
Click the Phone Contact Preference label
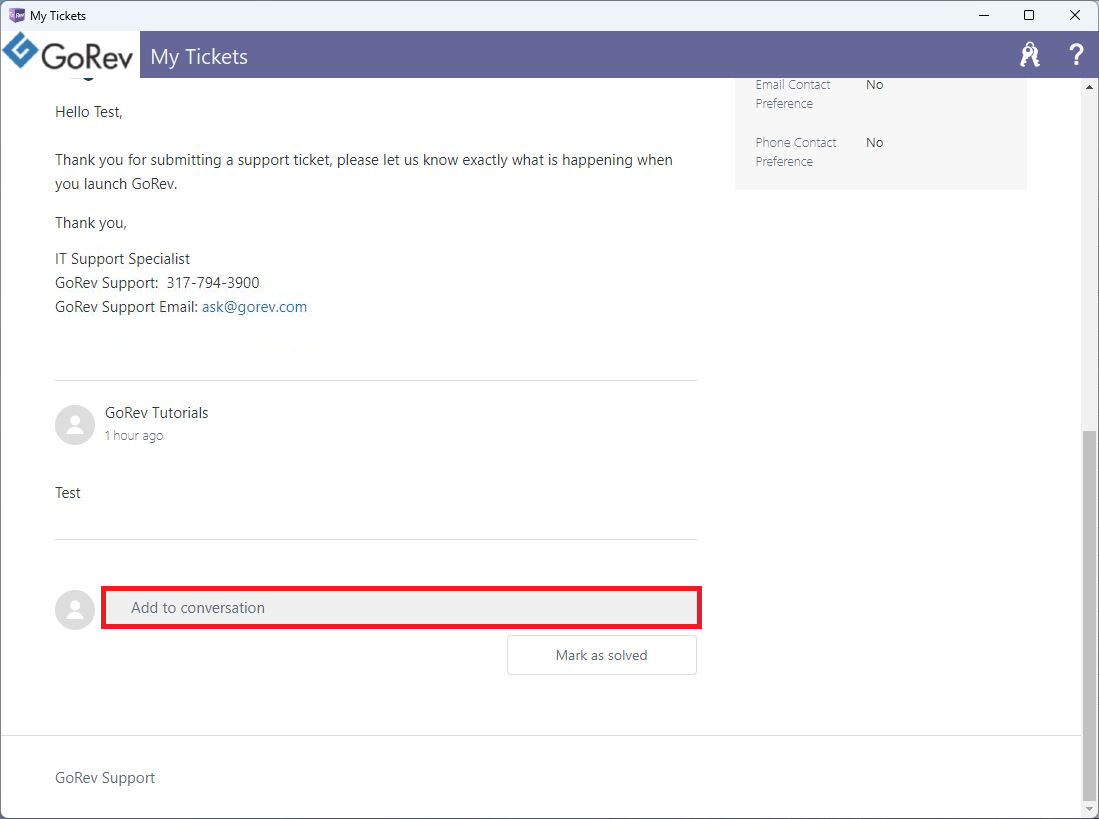(796, 152)
